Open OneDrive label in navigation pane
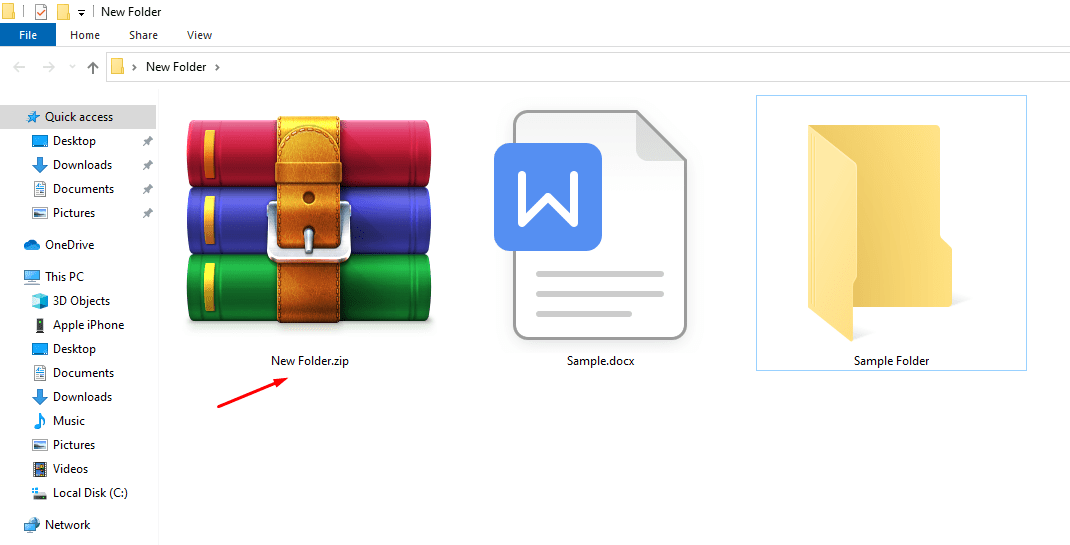 click(70, 245)
